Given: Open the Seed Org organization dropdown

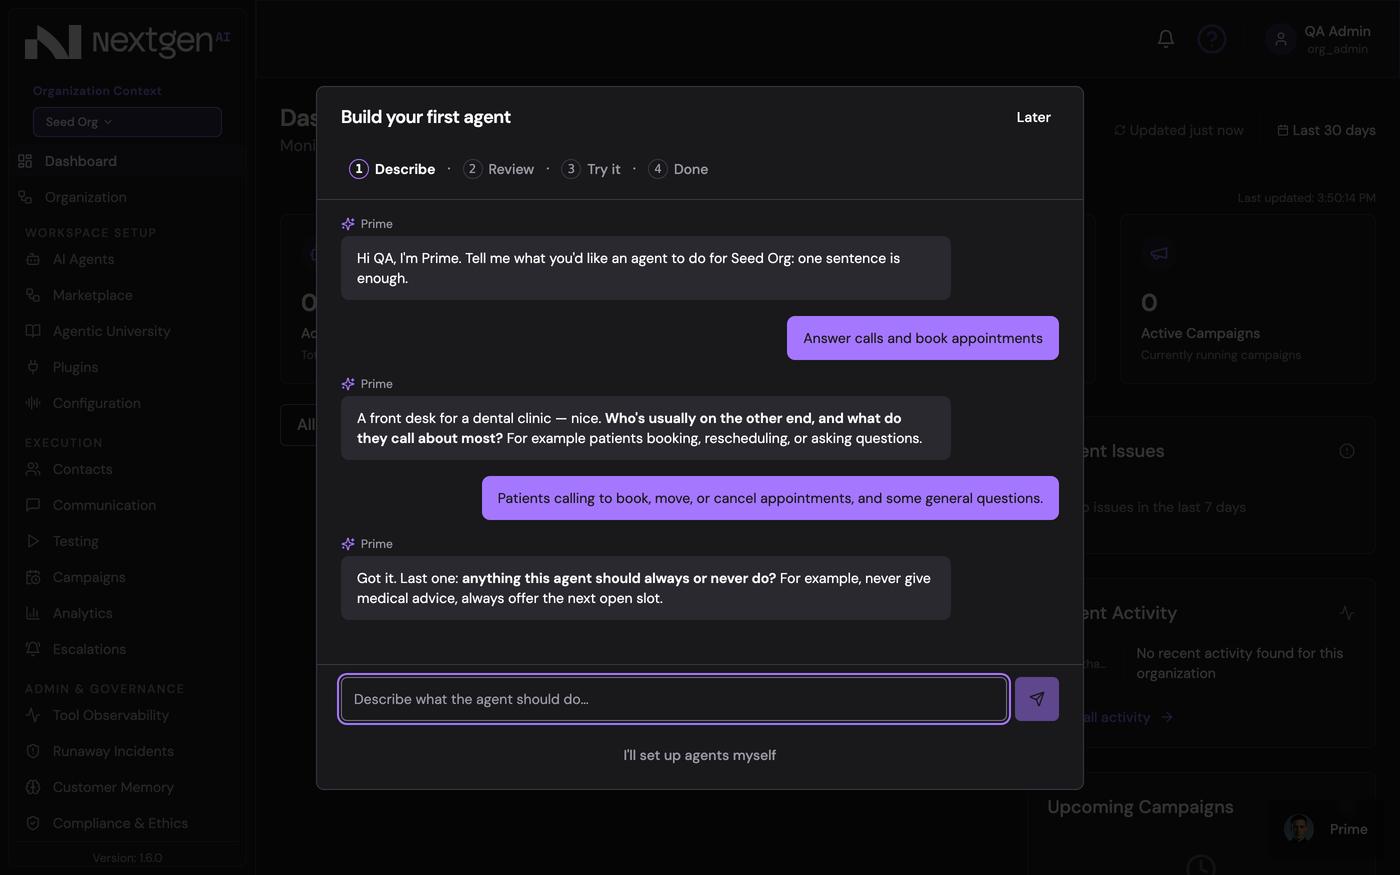Looking at the screenshot, I should point(127,122).
